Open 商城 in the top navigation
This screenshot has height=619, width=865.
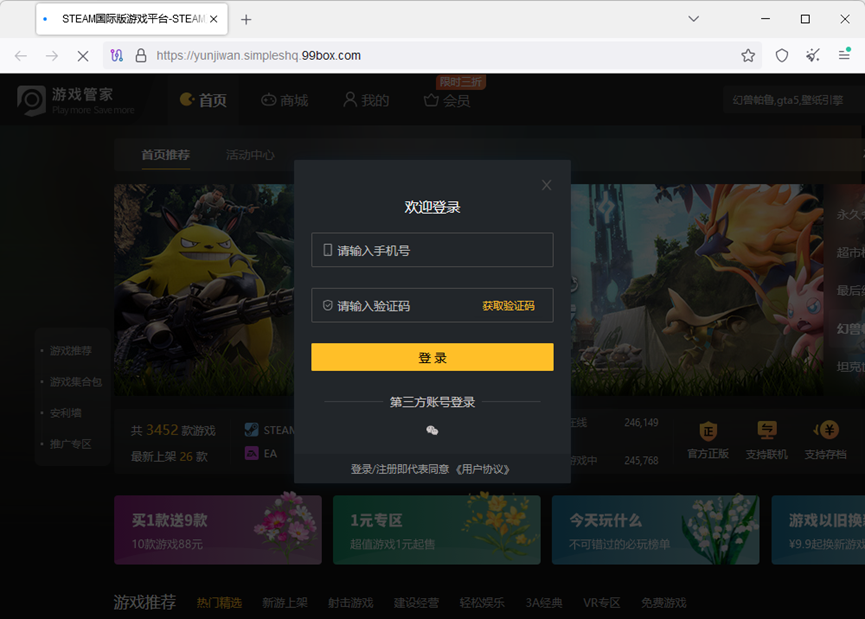click(285, 100)
